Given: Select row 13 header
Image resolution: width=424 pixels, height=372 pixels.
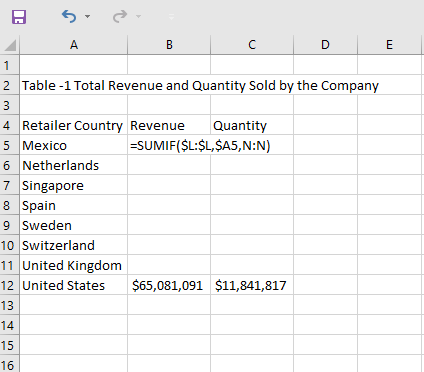Looking at the screenshot, I should [x=9, y=305].
